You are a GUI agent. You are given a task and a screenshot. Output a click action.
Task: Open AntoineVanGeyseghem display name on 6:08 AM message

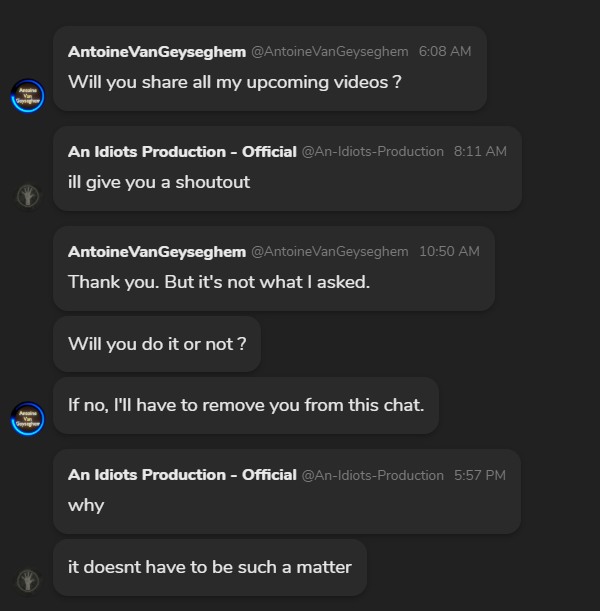[x=157, y=52]
